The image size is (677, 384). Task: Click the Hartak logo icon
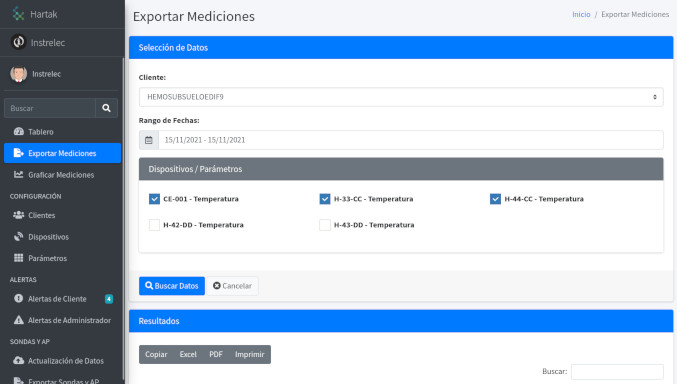point(18,14)
